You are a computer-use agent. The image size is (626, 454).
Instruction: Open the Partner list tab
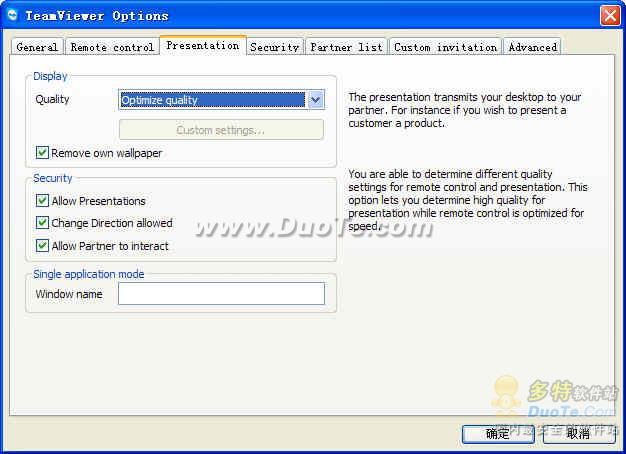coord(347,47)
